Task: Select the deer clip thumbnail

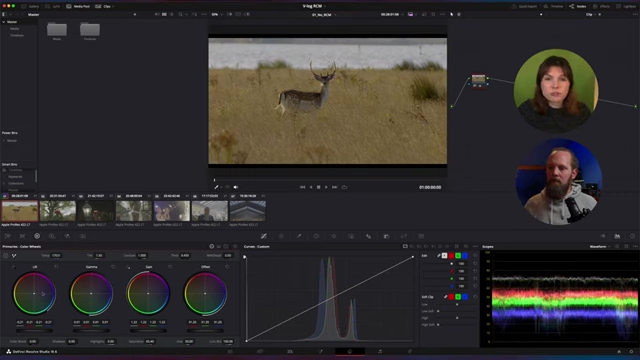Action: [x=20, y=211]
